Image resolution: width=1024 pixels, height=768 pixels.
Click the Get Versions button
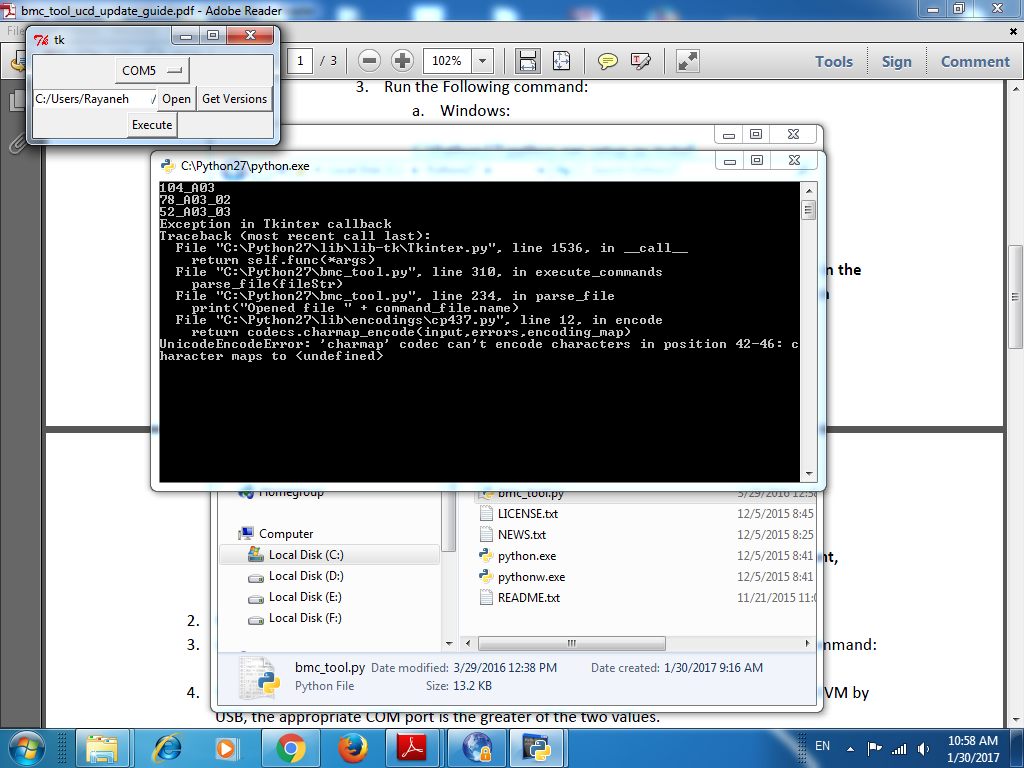point(234,99)
